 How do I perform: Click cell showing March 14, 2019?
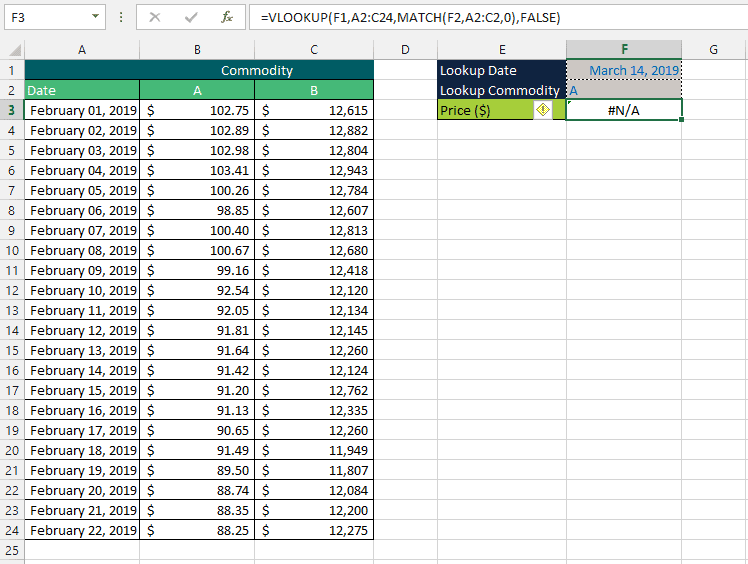[624, 70]
